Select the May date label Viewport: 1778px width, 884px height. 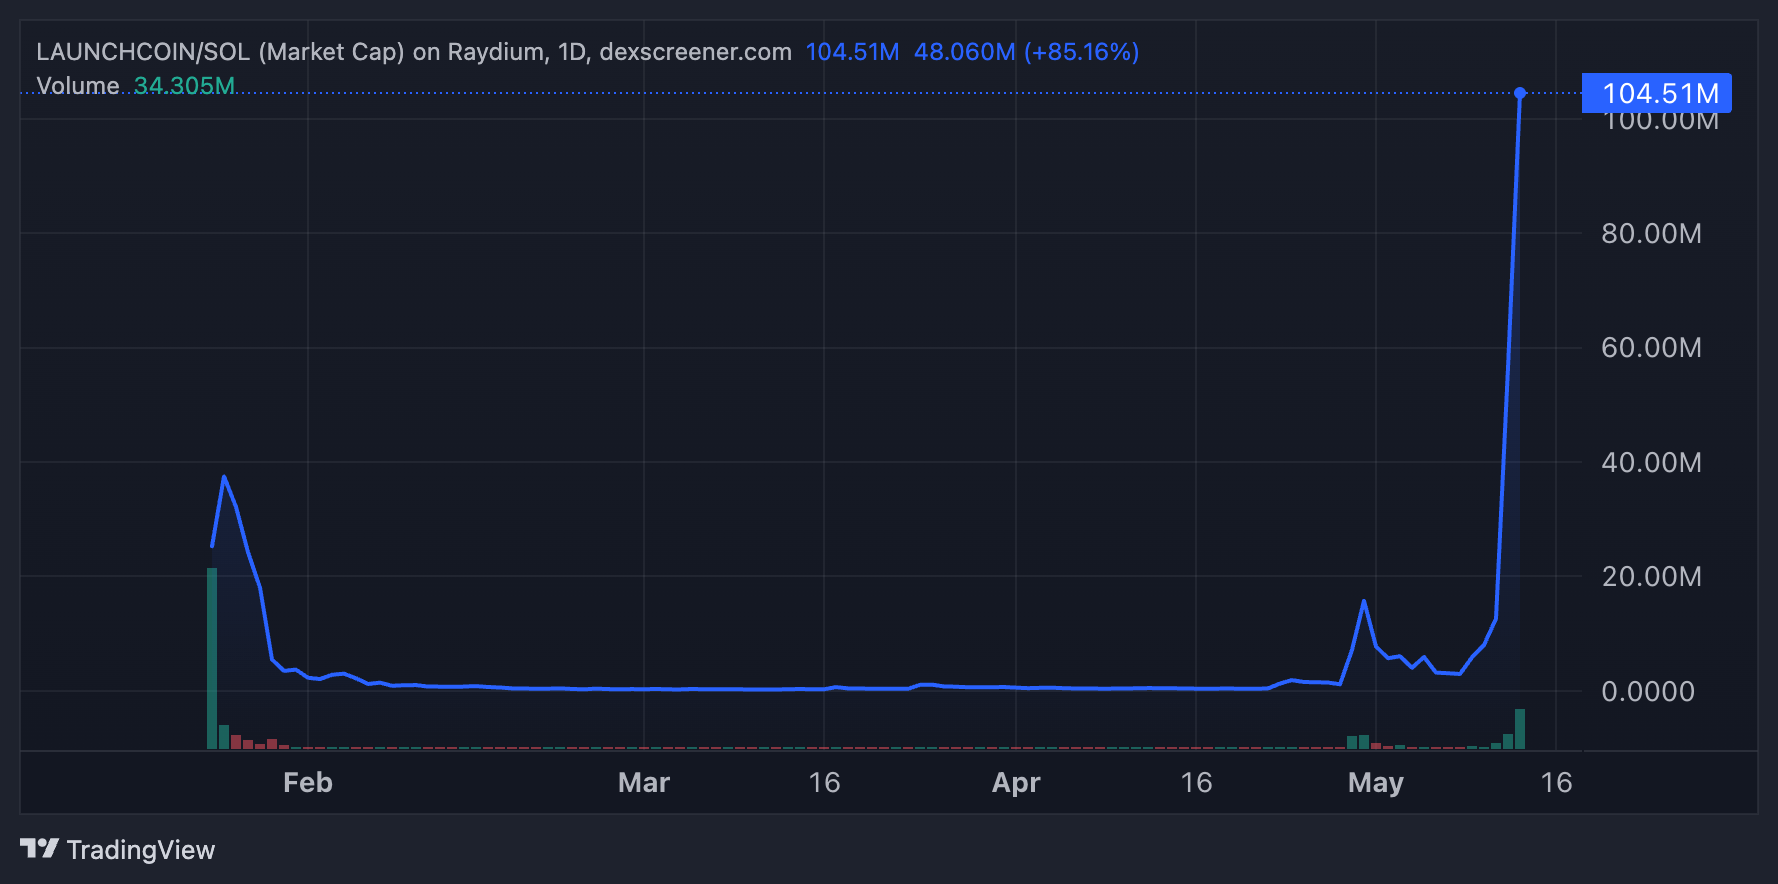coord(1375,782)
